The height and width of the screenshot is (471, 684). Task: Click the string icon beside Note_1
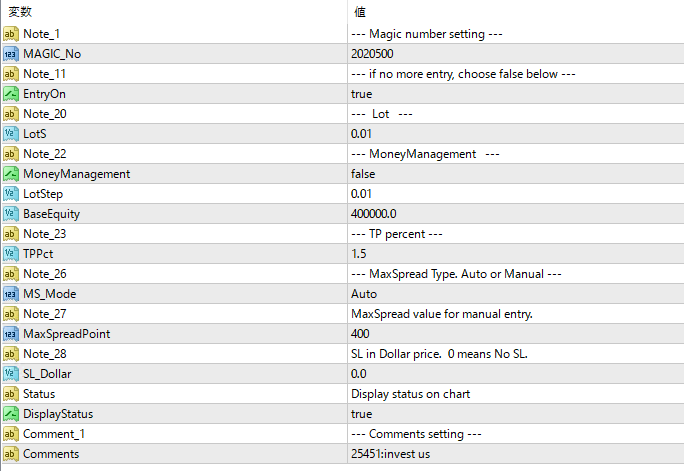click(x=11, y=33)
